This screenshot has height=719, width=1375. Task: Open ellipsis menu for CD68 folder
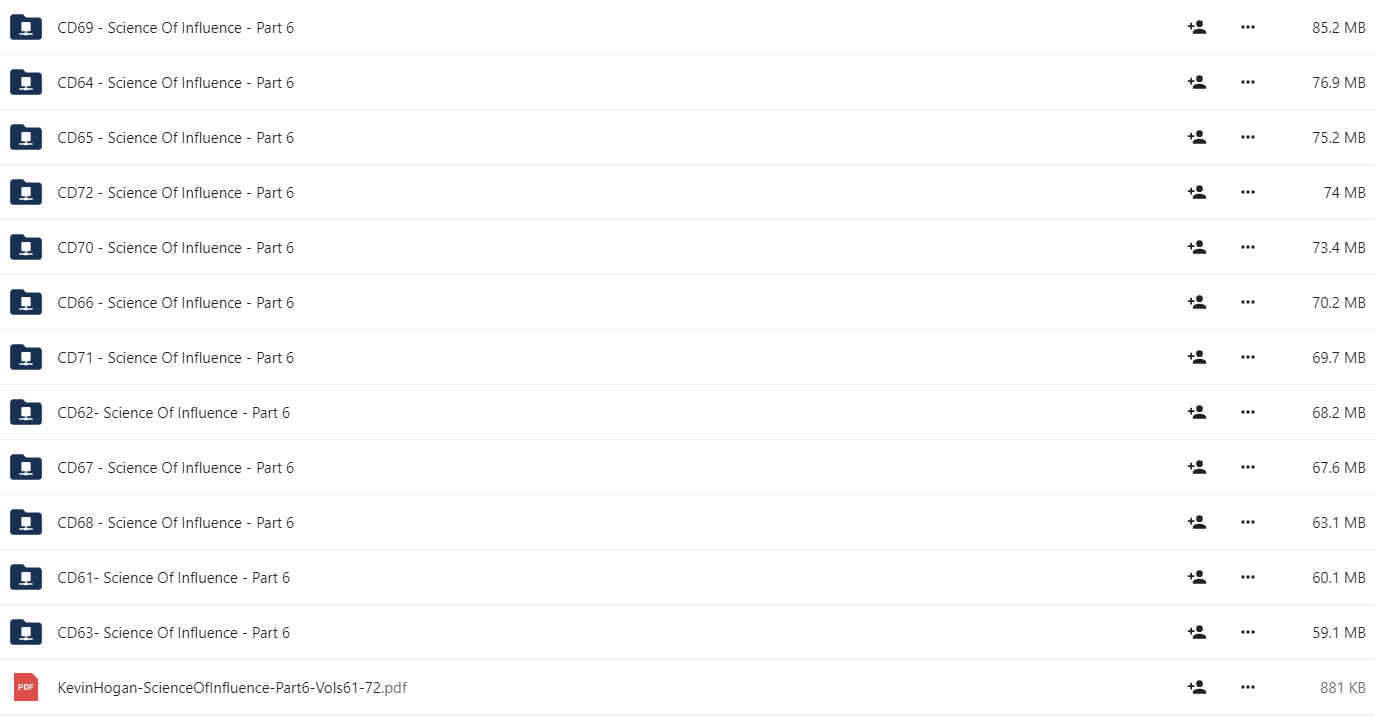coord(1247,522)
